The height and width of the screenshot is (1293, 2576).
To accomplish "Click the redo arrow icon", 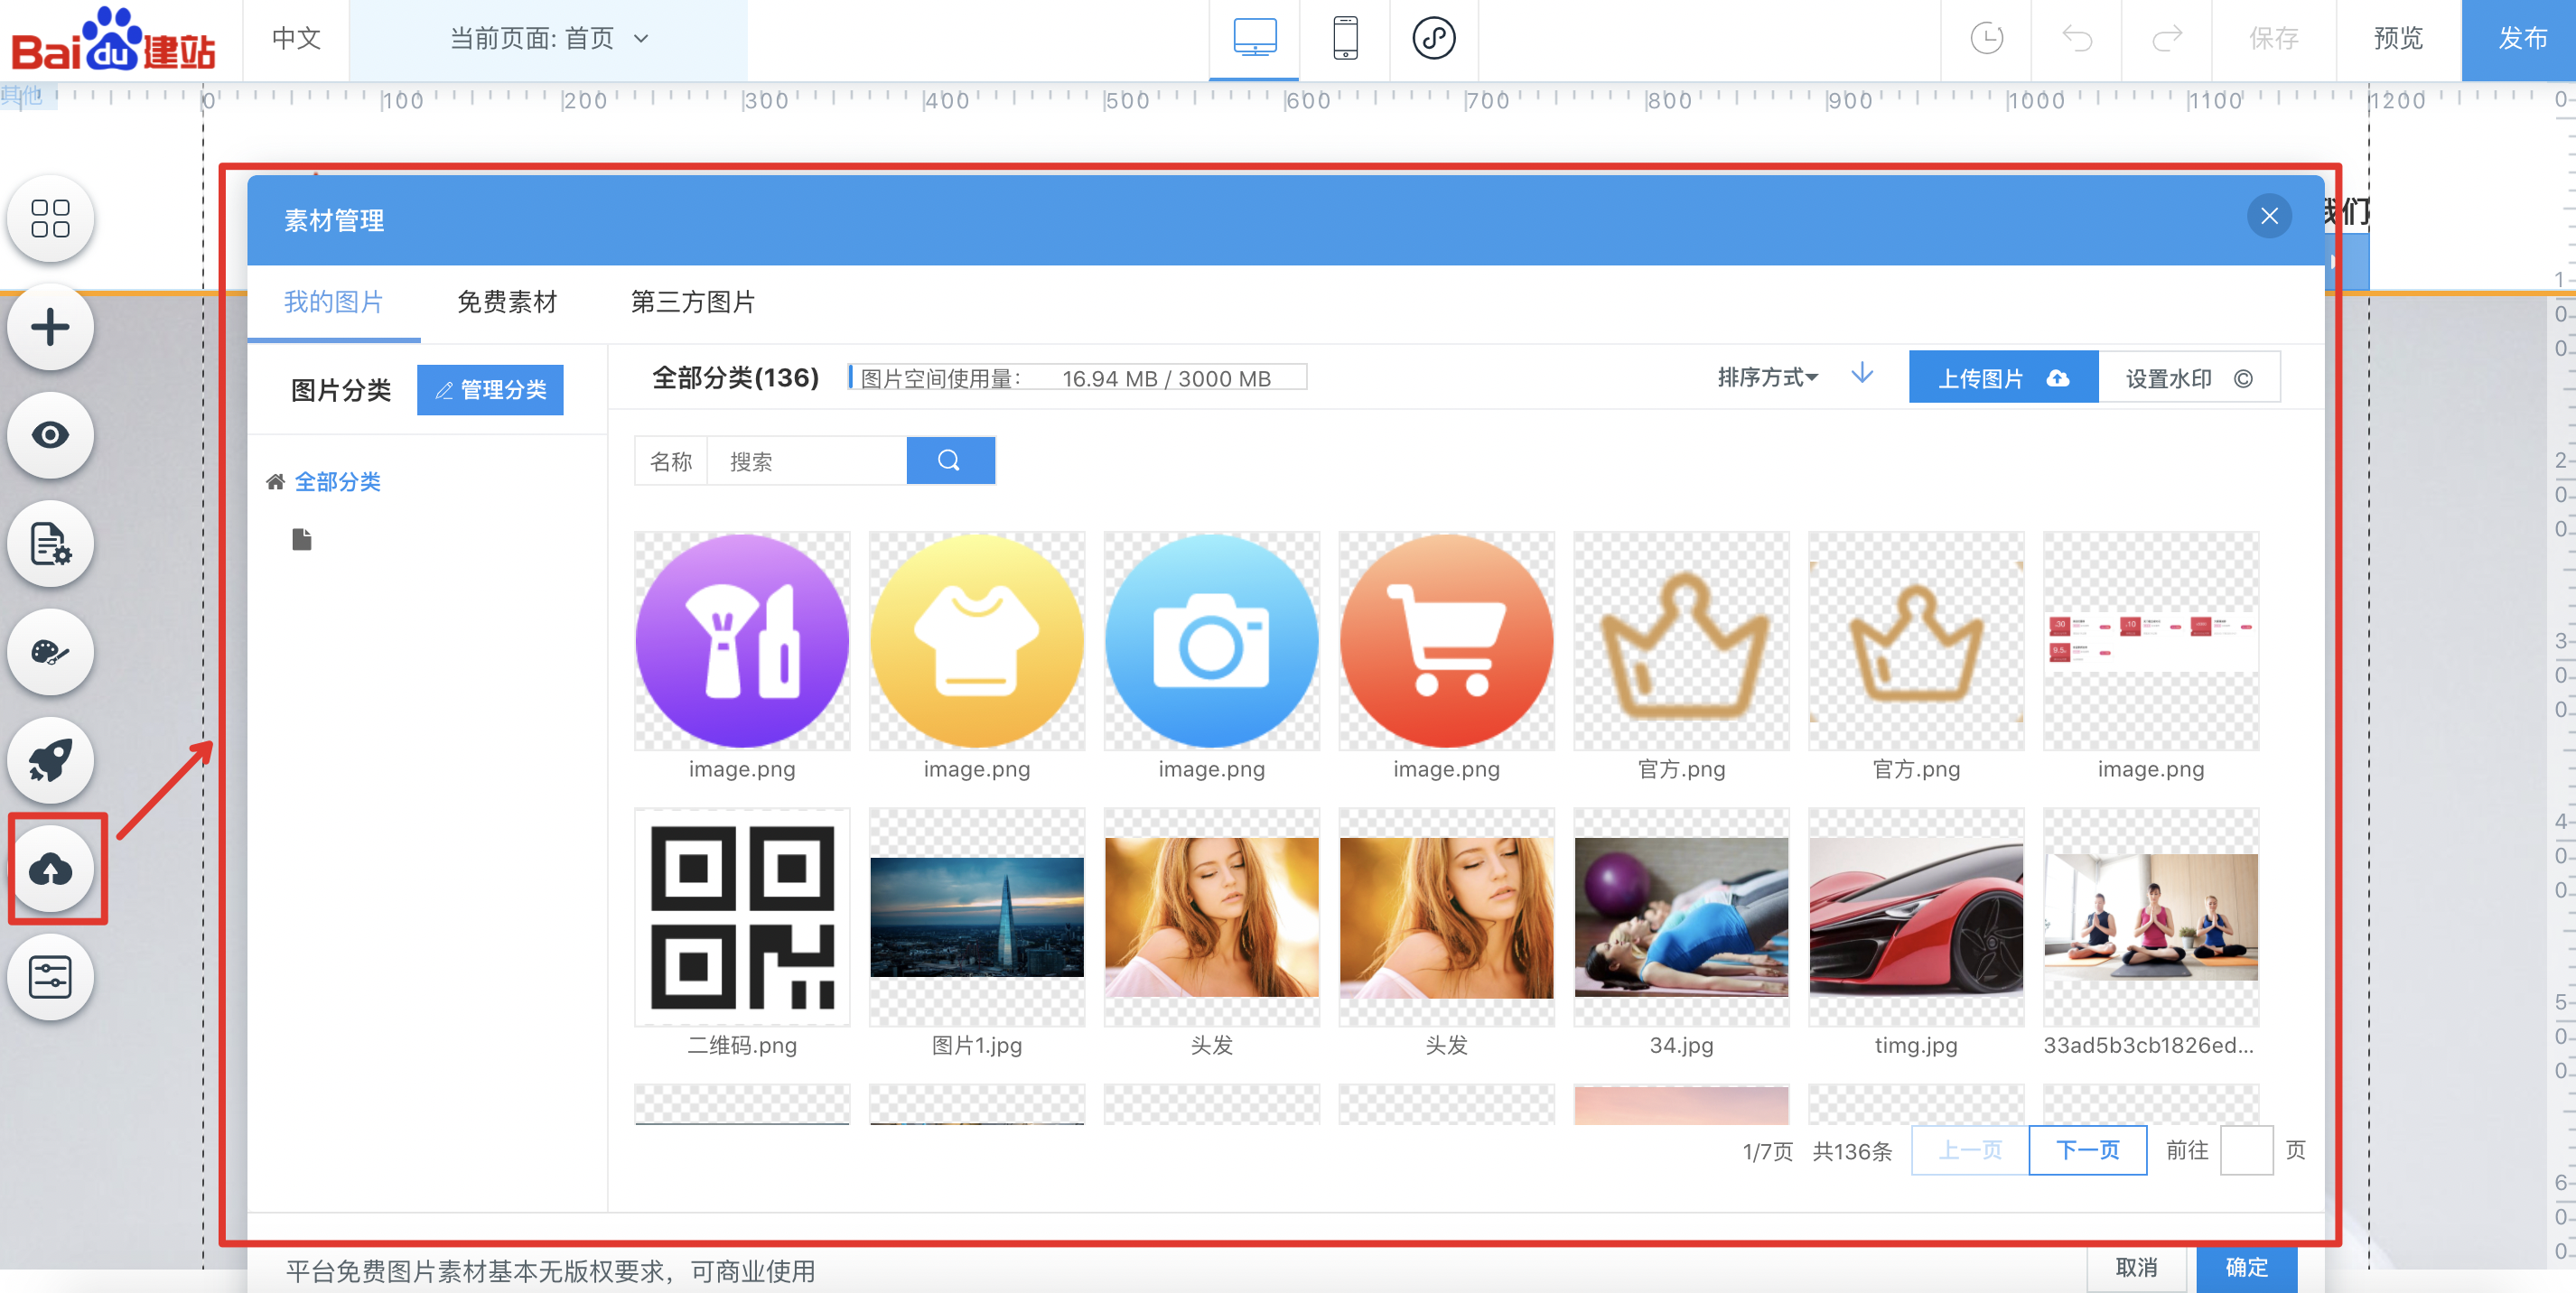I will click(2167, 39).
